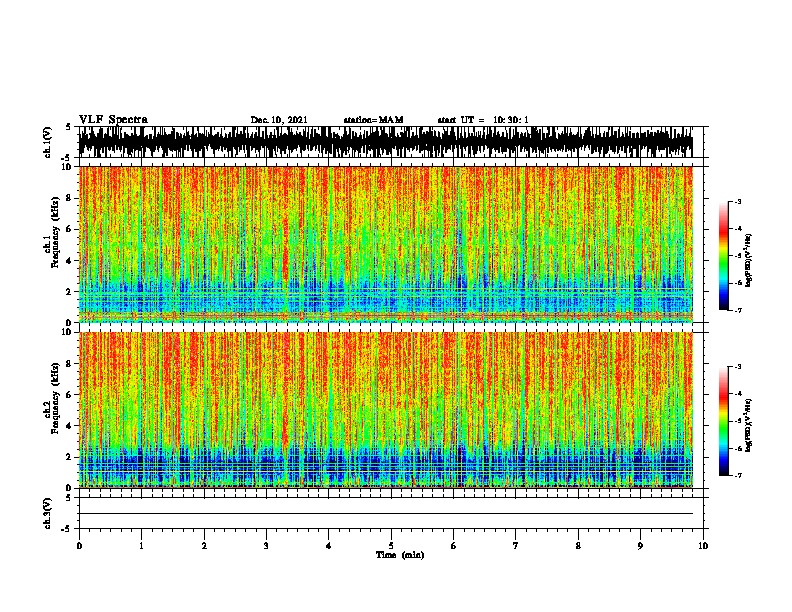Click the "-7" label on ch.2 color bar
This screenshot has width=792, height=612.
[x=737, y=475]
